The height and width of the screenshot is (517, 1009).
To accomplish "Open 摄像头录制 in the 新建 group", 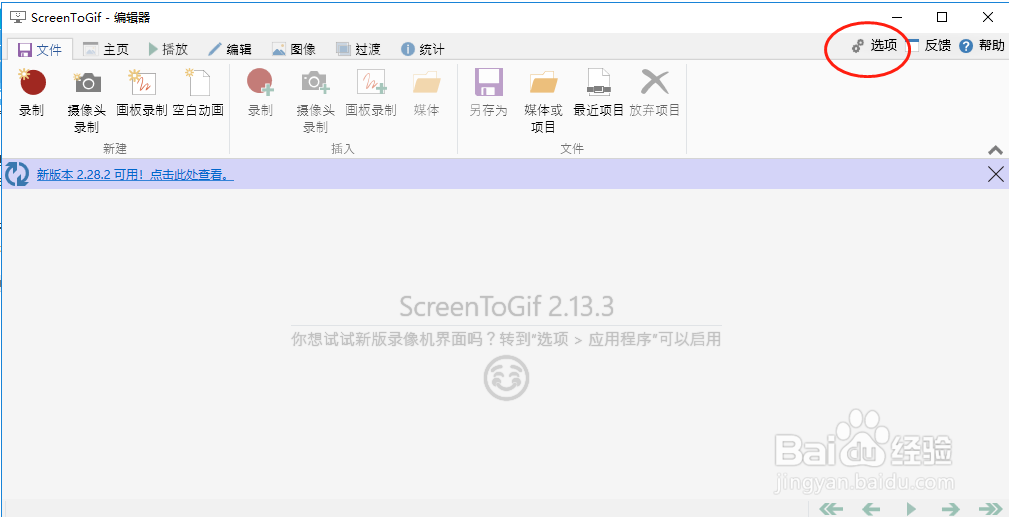I will 87,101.
